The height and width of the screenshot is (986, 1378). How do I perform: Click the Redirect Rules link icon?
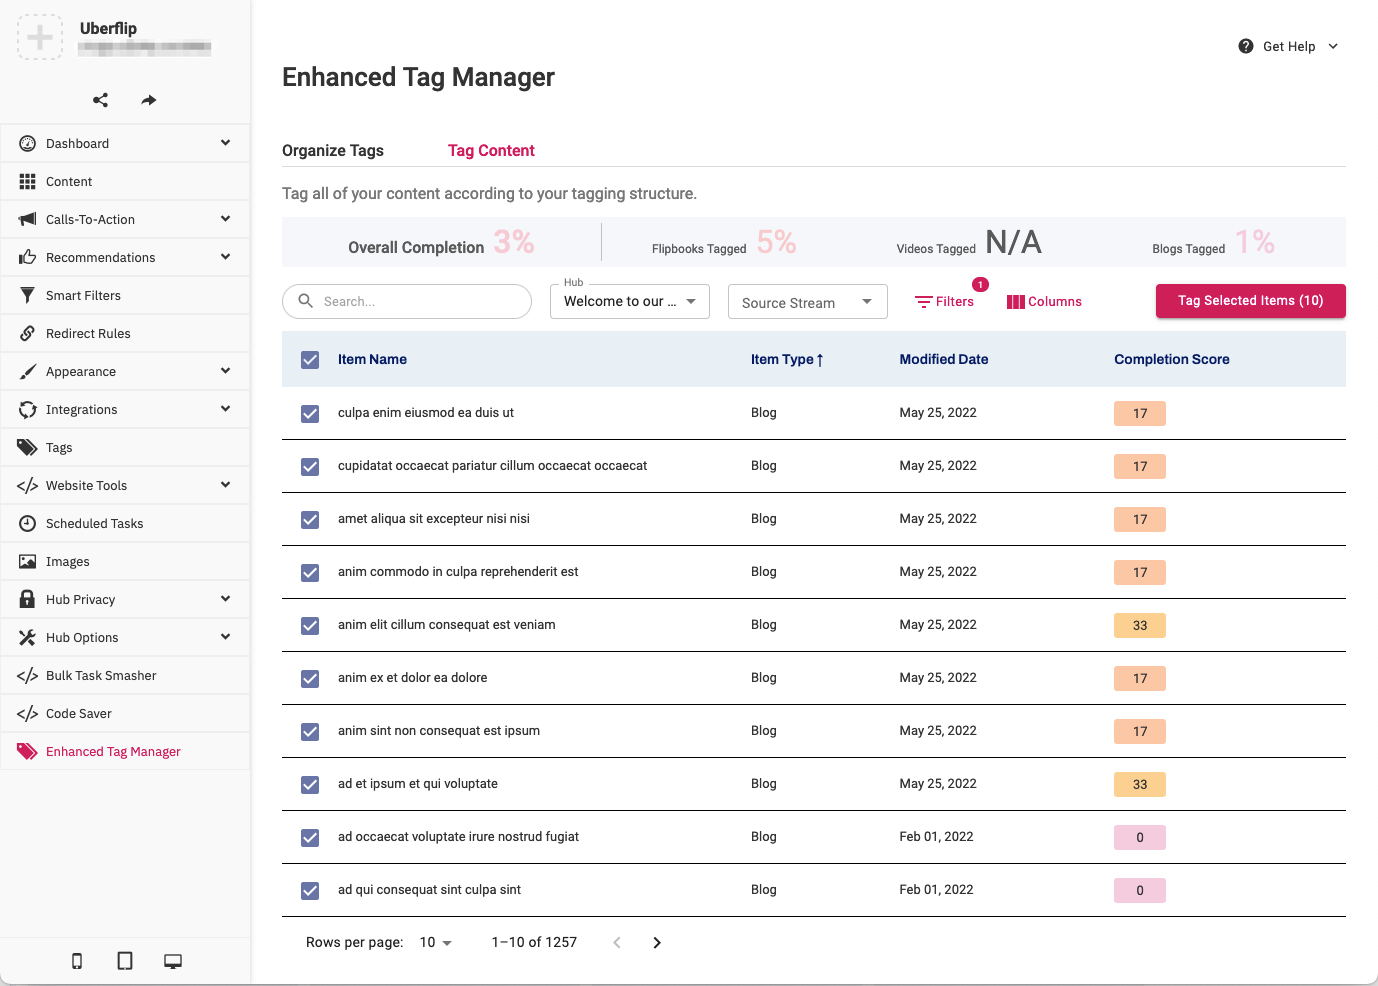27,333
